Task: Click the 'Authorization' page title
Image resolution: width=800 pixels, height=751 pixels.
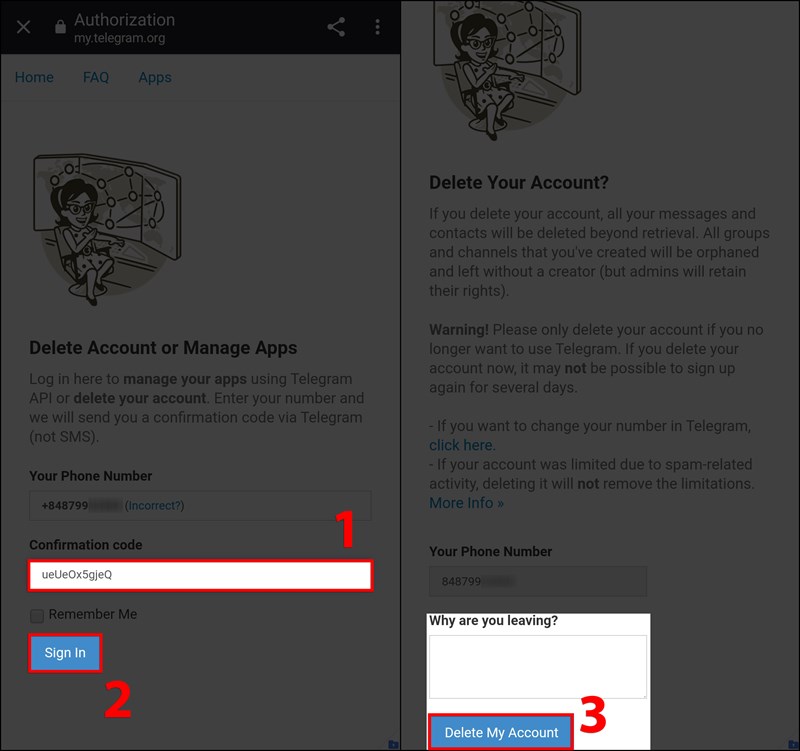Action: point(124,20)
